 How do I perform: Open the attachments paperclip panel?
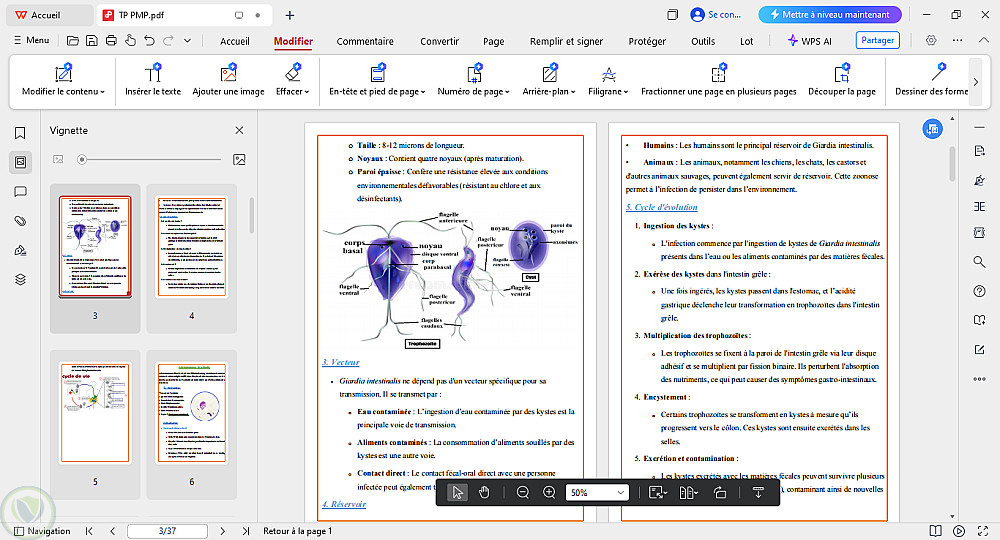(x=19, y=221)
